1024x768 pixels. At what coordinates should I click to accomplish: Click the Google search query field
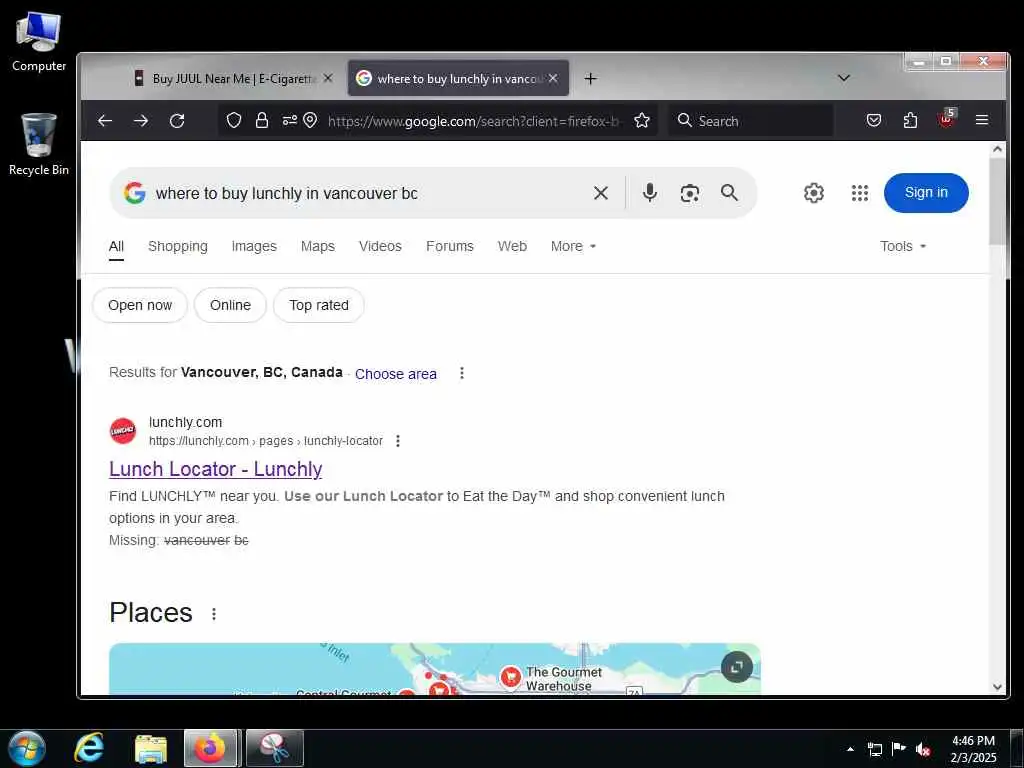[x=366, y=193]
